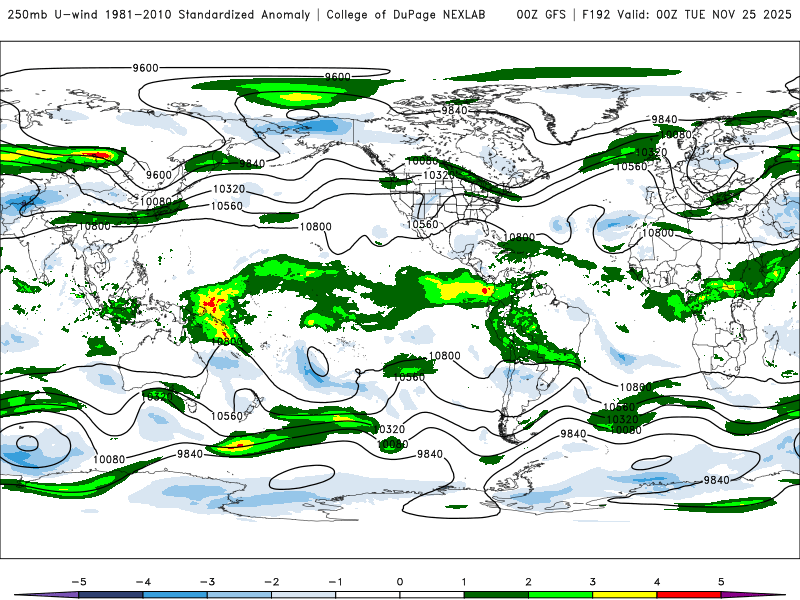The image size is (800, 600).
Task: Click the pale blue -2 to -1 colorbar segment
Action: coord(304,595)
